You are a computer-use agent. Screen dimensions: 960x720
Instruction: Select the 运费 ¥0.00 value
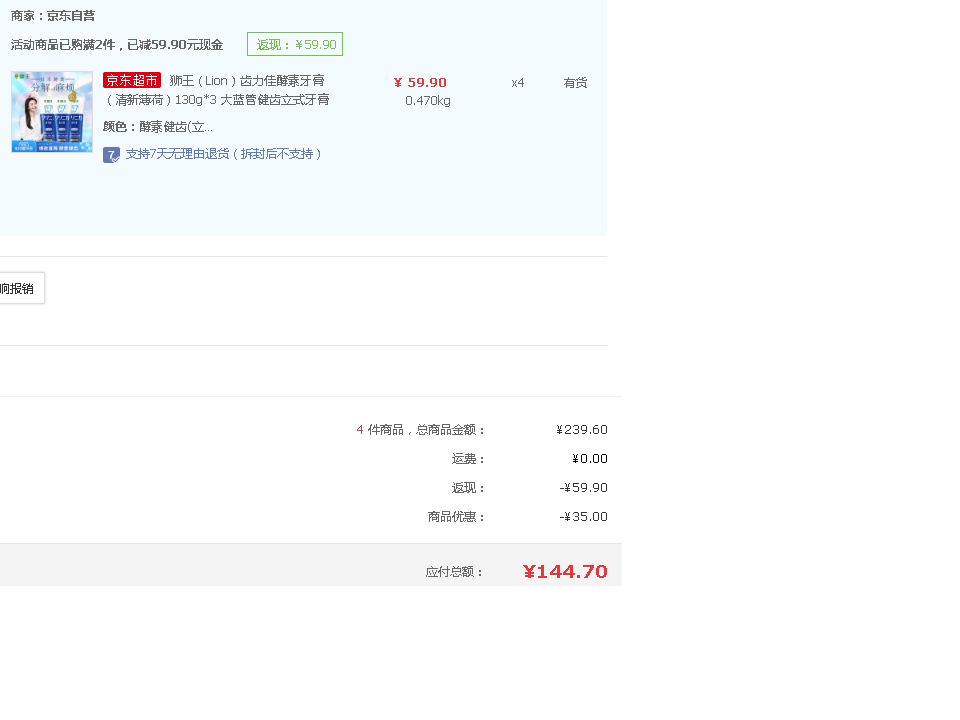click(590, 459)
